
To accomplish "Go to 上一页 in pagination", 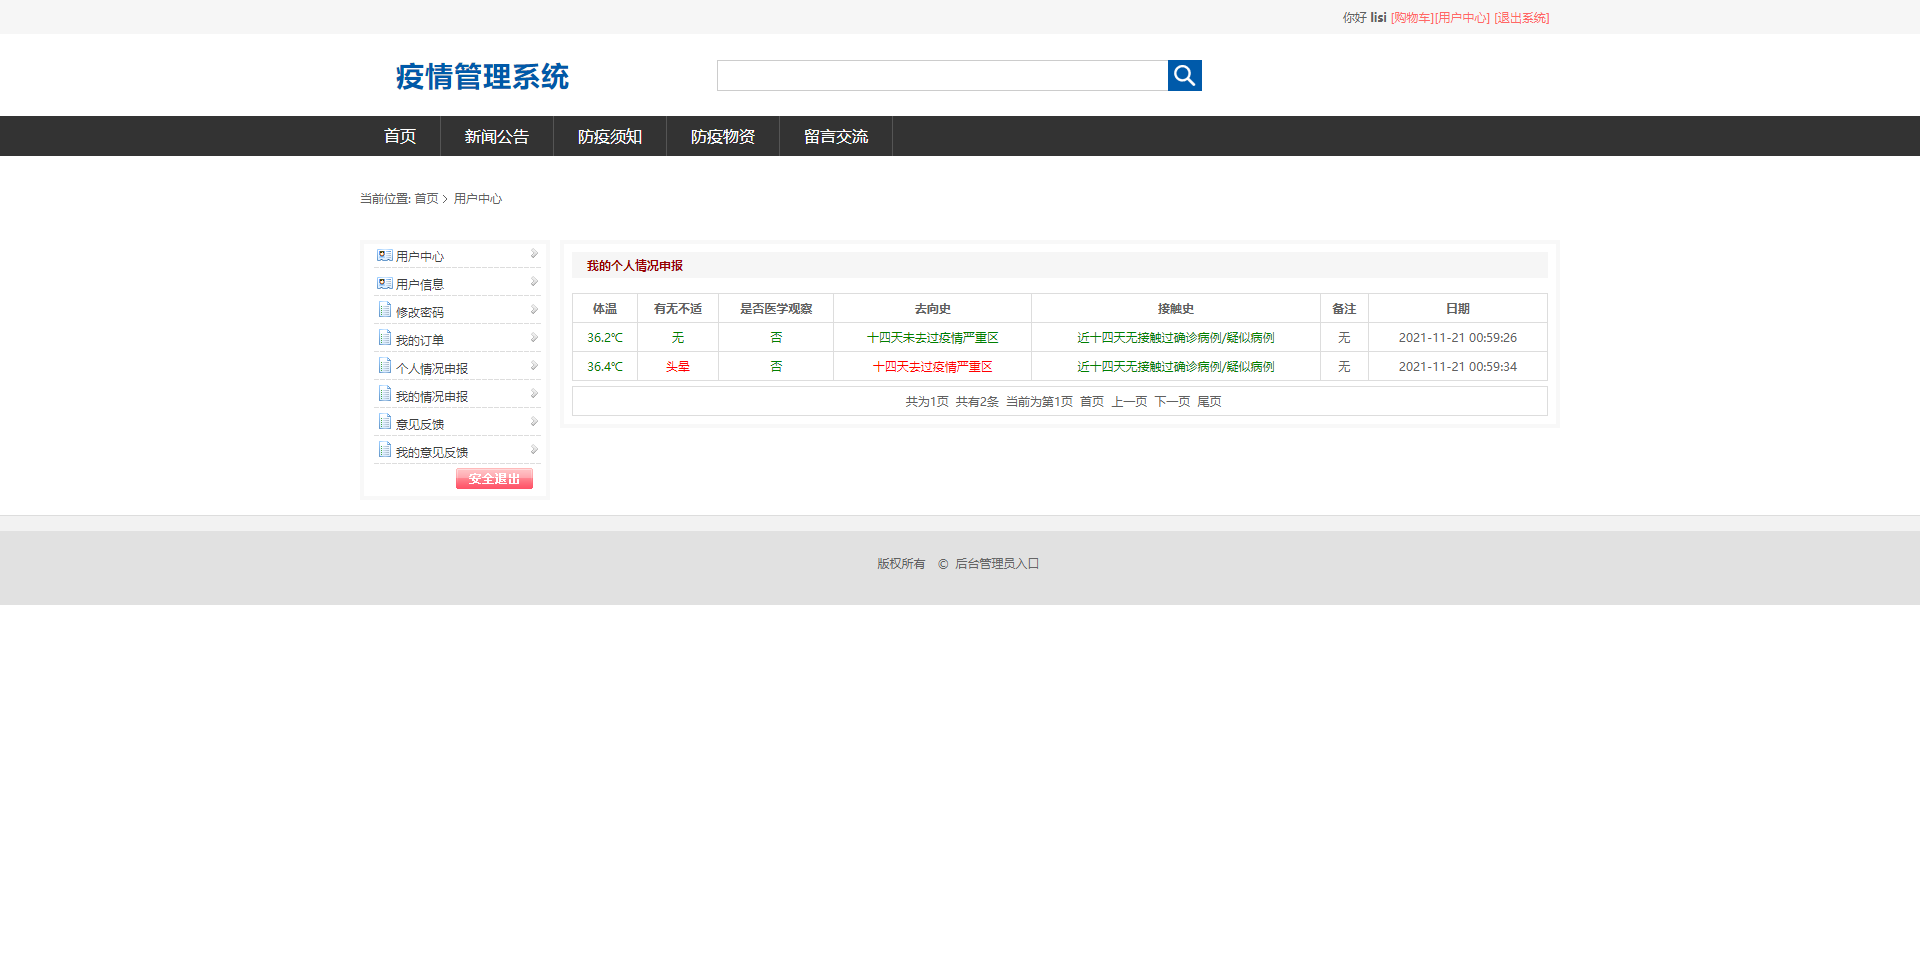I will 1129,402.
